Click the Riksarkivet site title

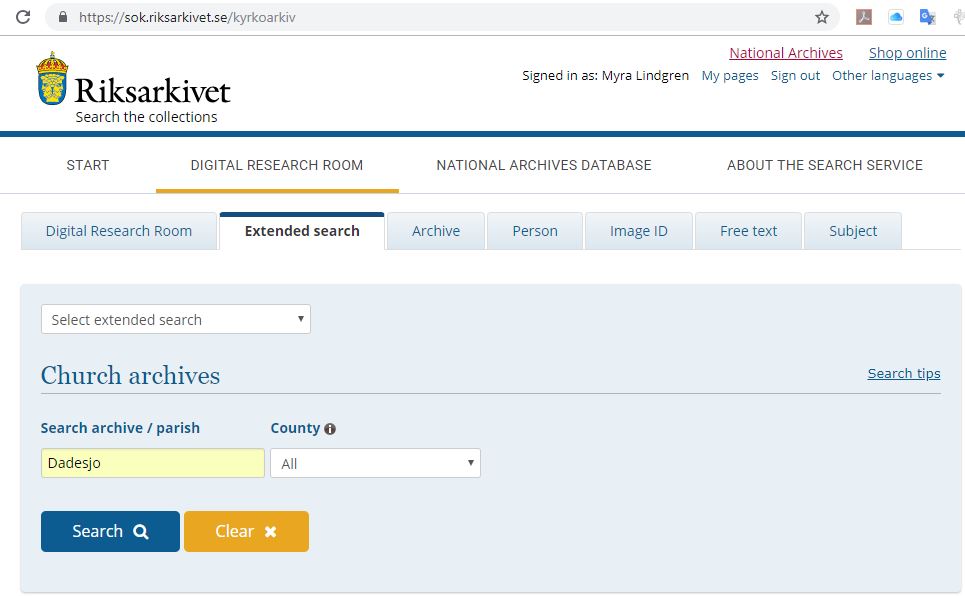tap(152, 91)
